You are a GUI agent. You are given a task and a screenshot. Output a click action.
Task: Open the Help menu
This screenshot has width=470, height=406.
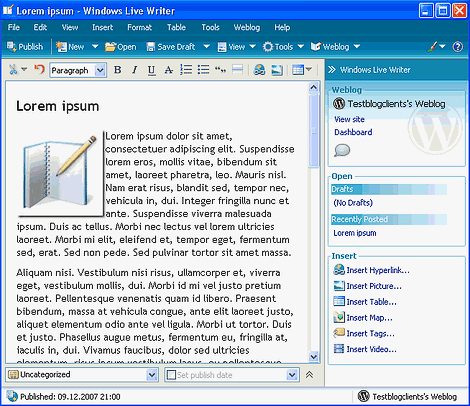tap(282, 27)
